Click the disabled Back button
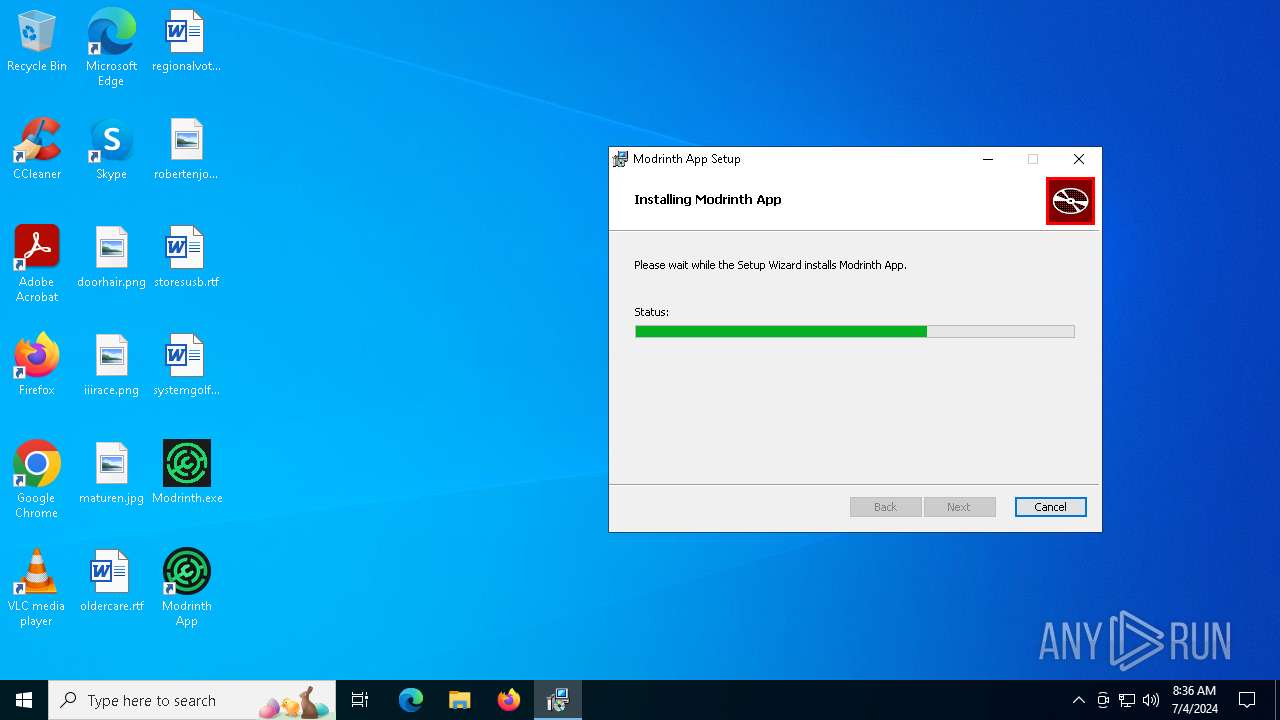1280x720 pixels. click(885, 507)
